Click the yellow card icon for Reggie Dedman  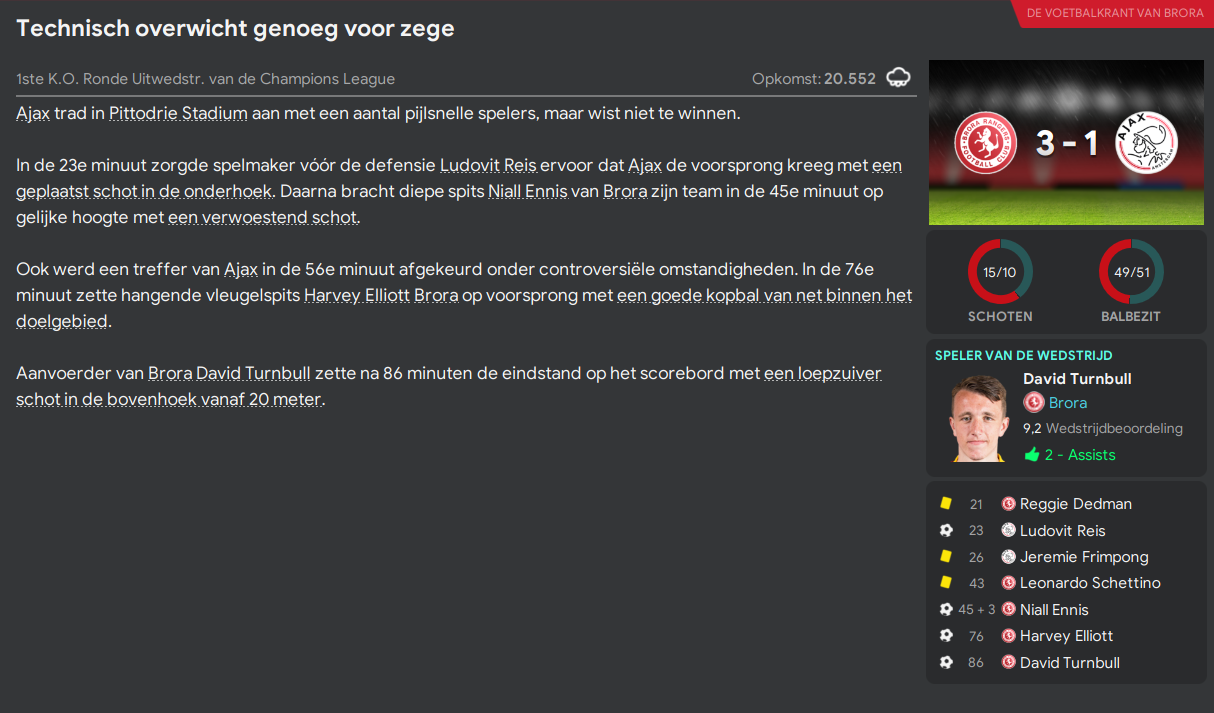(x=946, y=504)
